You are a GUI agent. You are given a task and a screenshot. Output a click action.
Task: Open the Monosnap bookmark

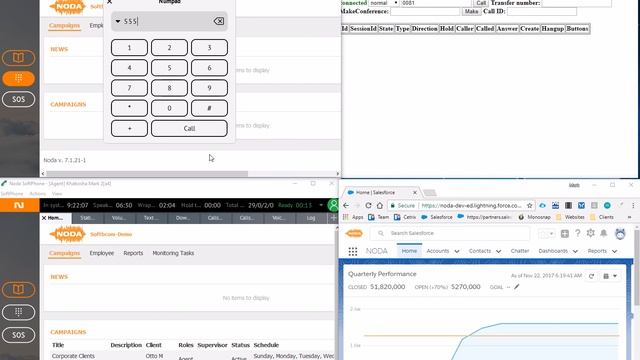pyautogui.click(x=535, y=217)
